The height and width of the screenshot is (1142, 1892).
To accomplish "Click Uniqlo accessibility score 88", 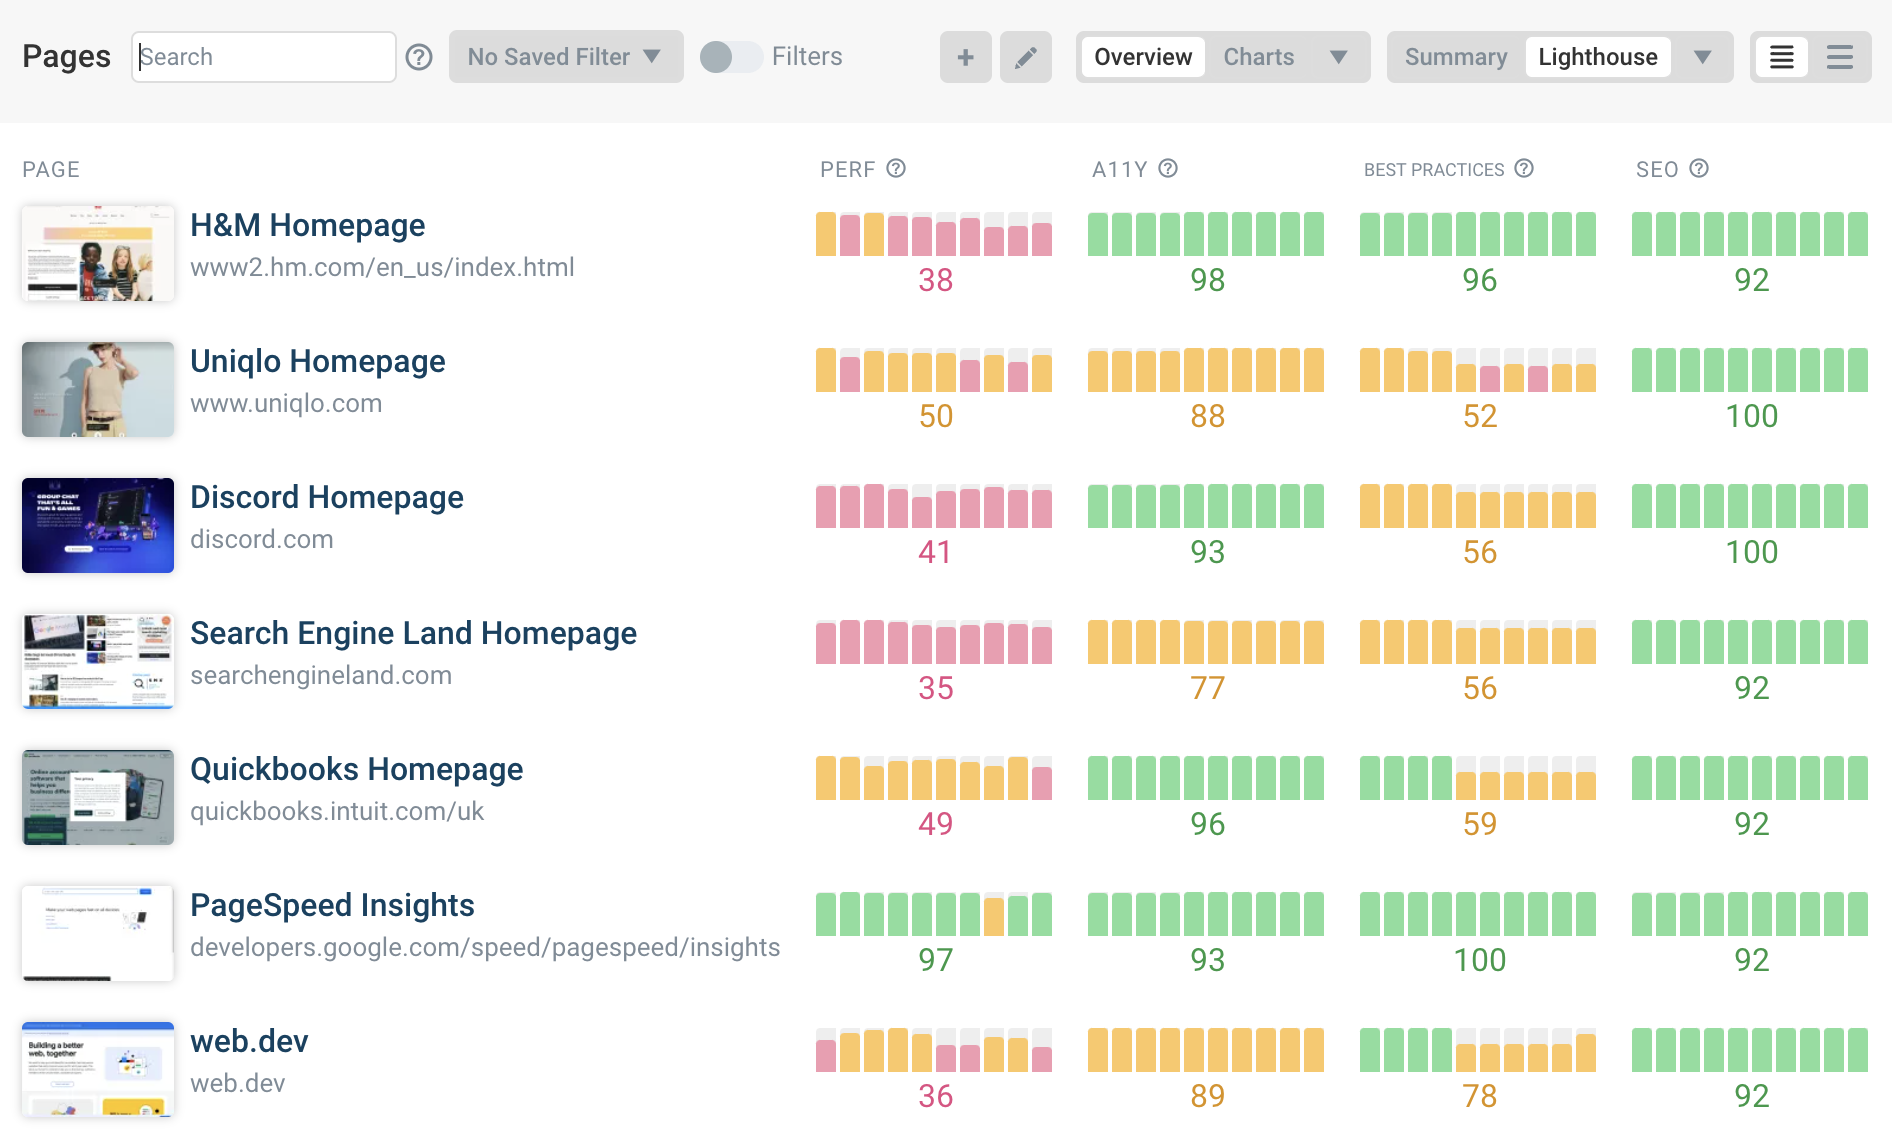I will click(1208, 417).
